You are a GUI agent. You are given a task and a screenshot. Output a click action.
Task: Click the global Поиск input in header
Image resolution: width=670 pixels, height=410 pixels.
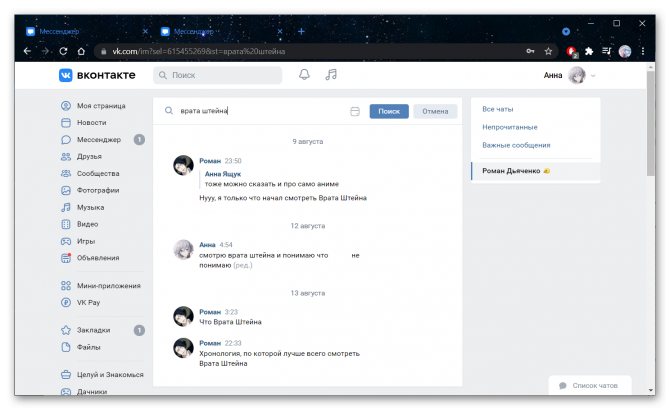click(x=217, y=75)
